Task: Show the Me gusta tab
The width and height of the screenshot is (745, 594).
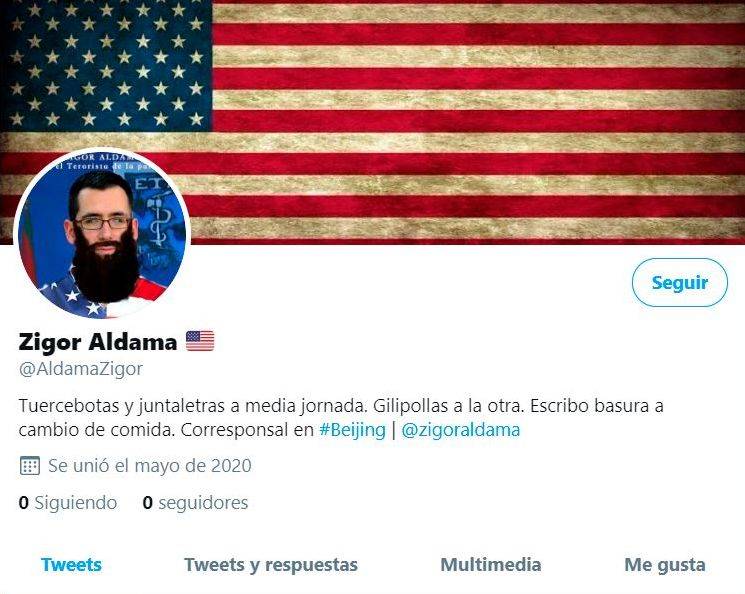Action: coord(665,565)
